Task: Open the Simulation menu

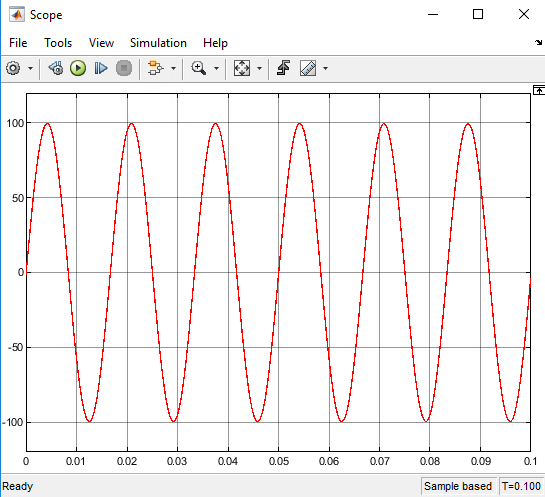Action: 158,43
